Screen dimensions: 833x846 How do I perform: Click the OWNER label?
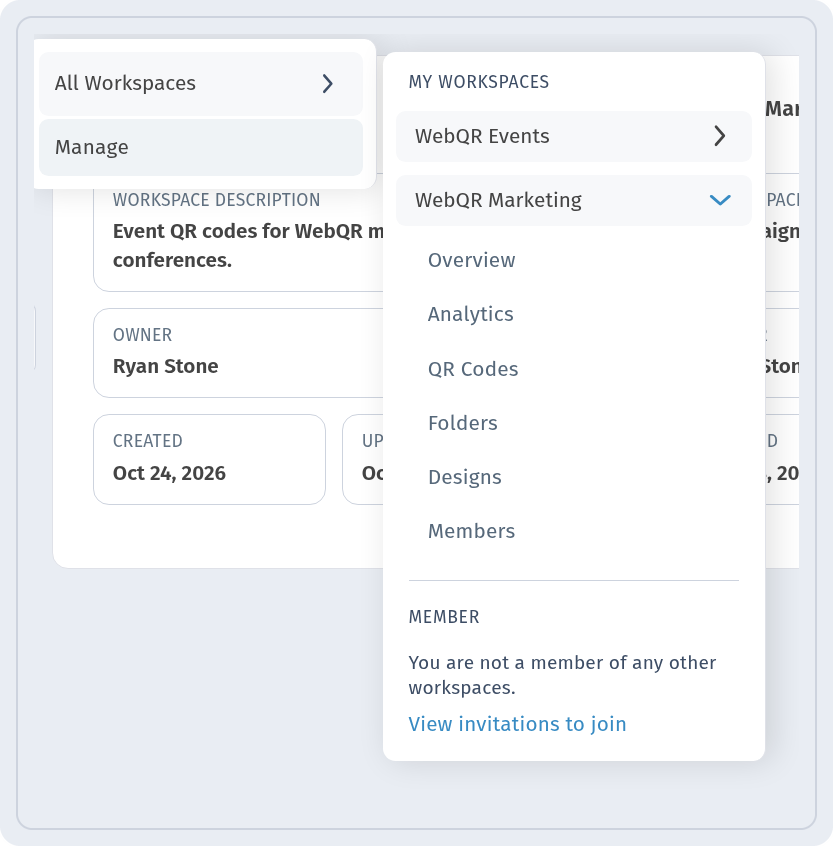pyautogui.click(x=142, y=335)
